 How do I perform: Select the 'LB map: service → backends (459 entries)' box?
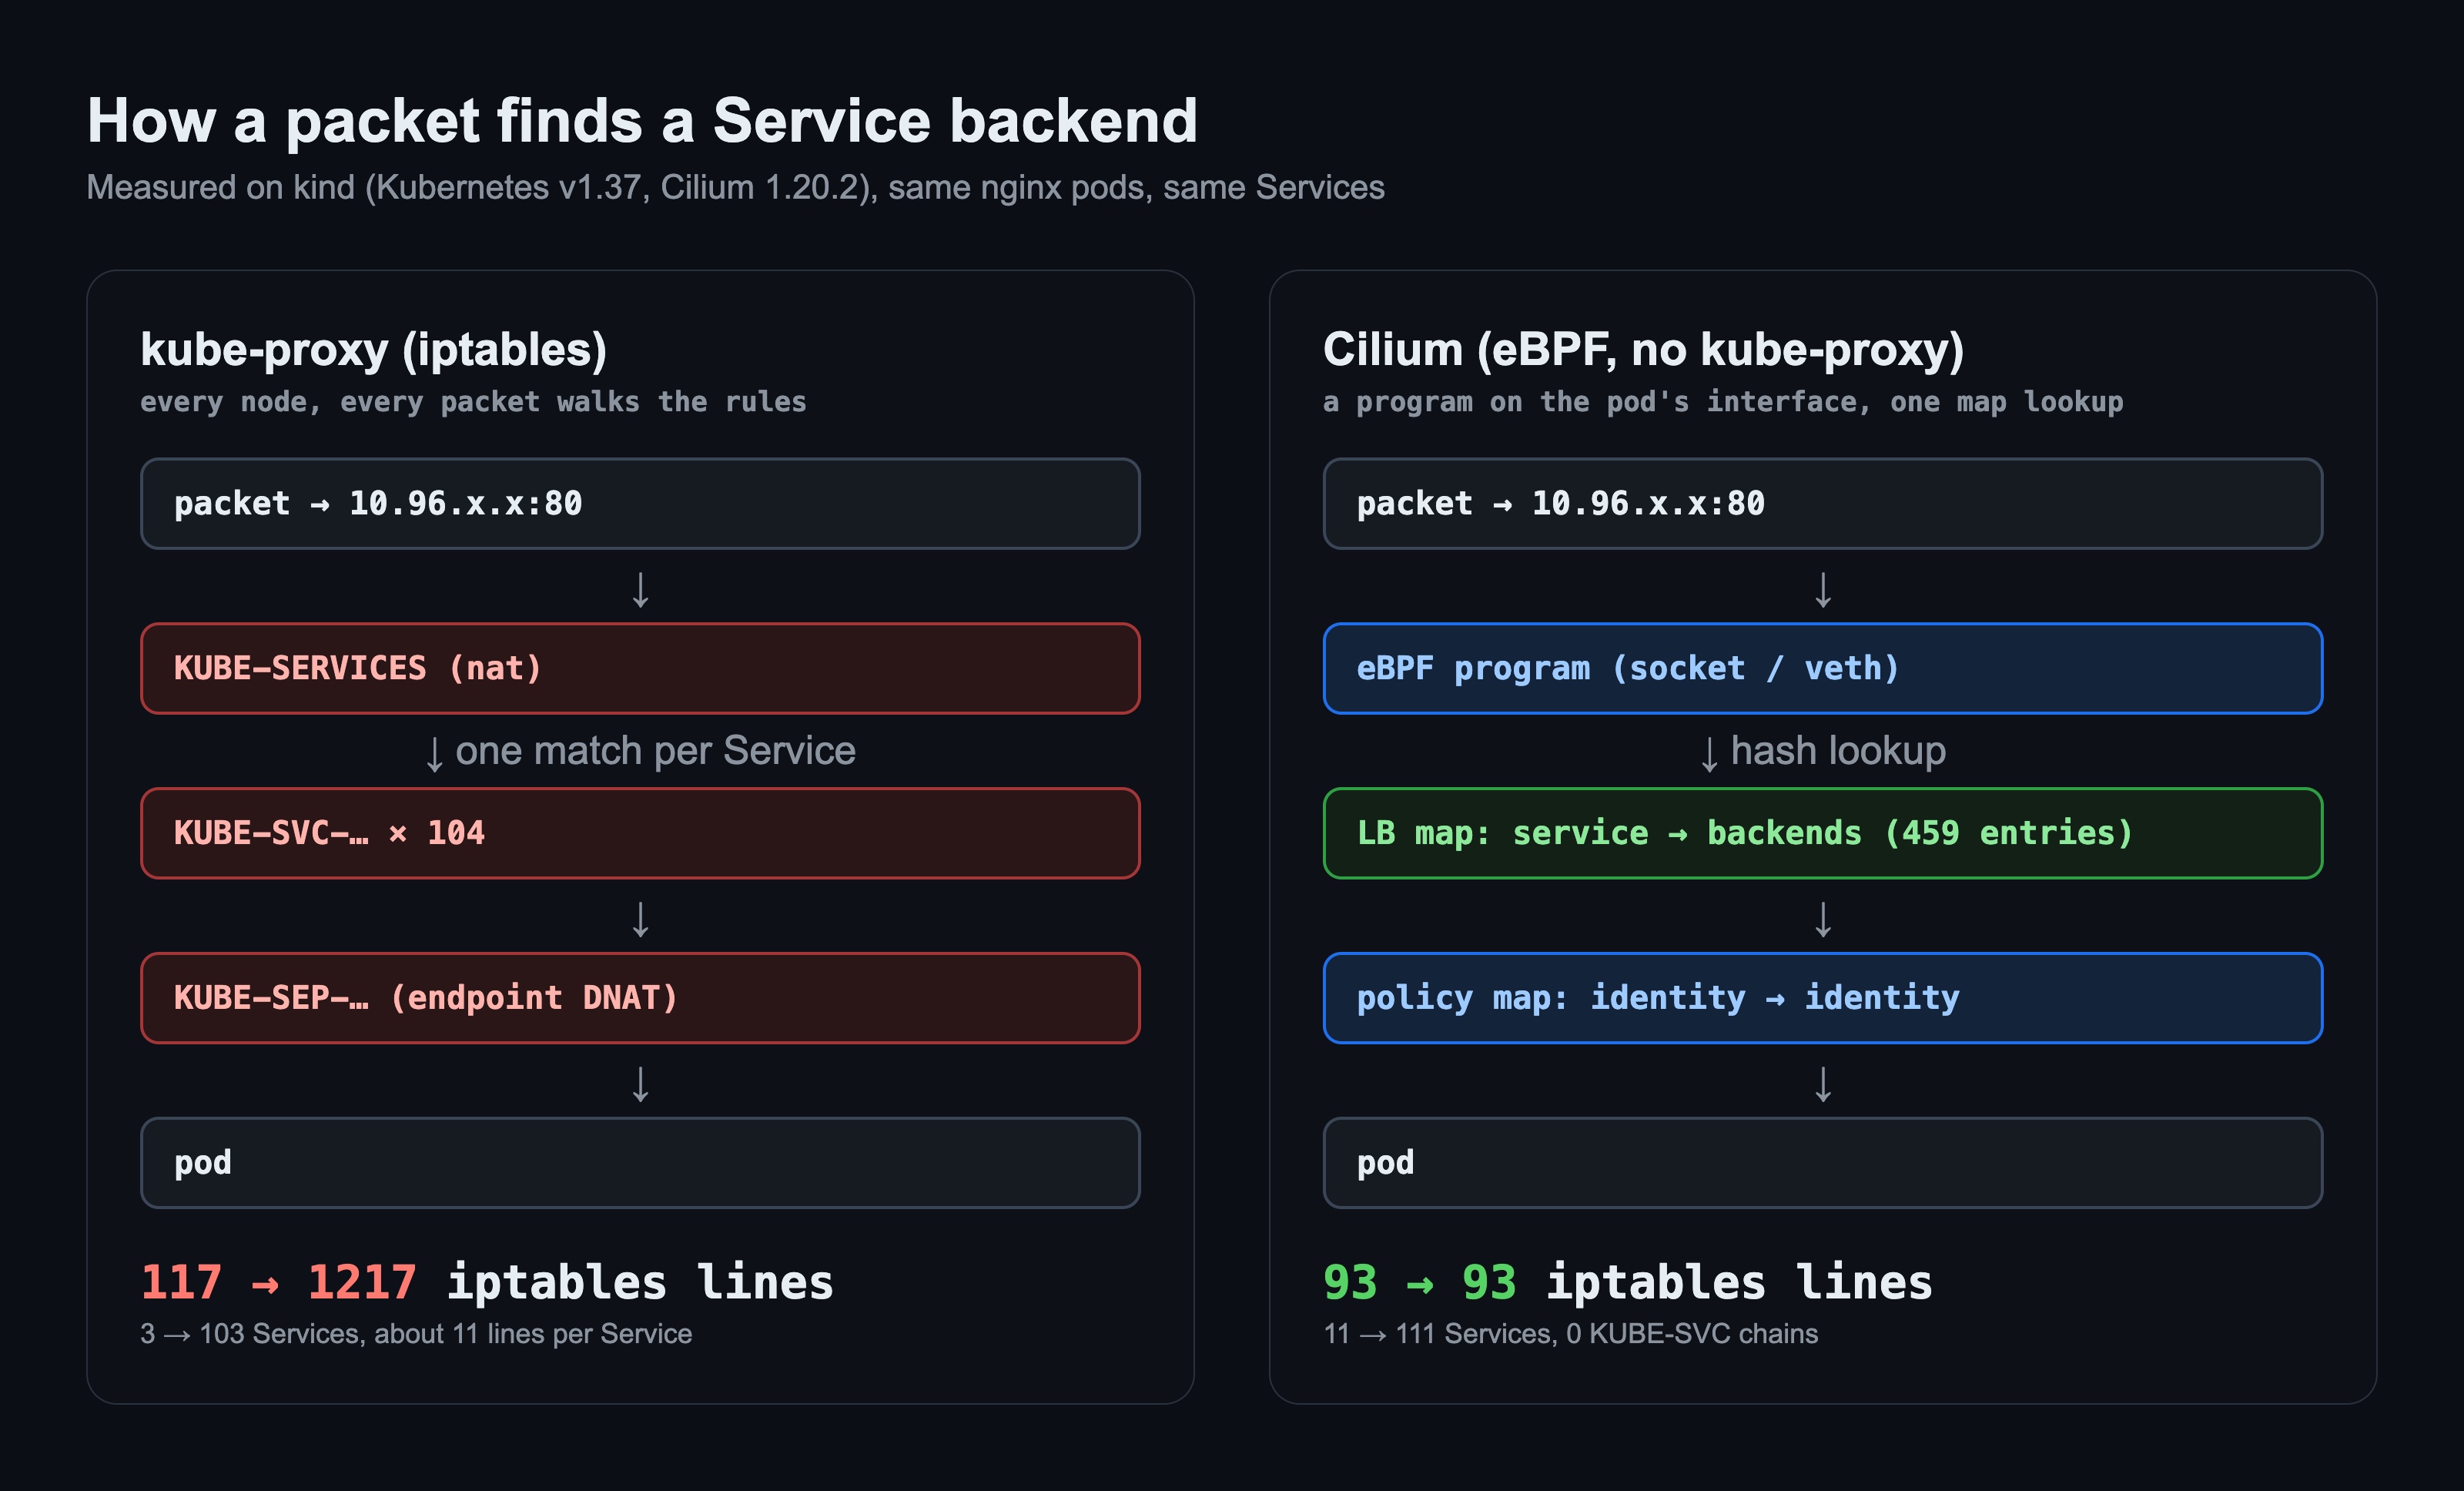click(x=1823, y=833)
